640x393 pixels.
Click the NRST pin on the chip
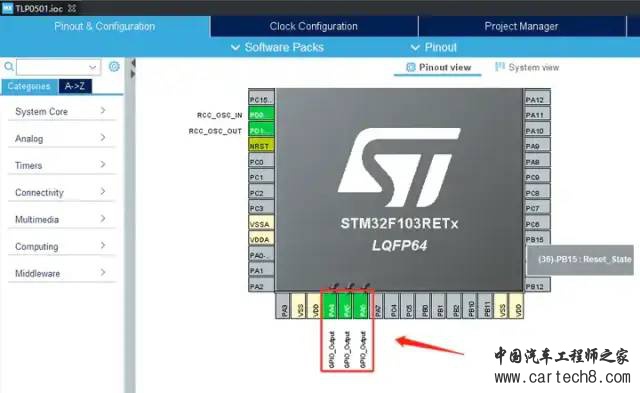[x=261, y=146]
